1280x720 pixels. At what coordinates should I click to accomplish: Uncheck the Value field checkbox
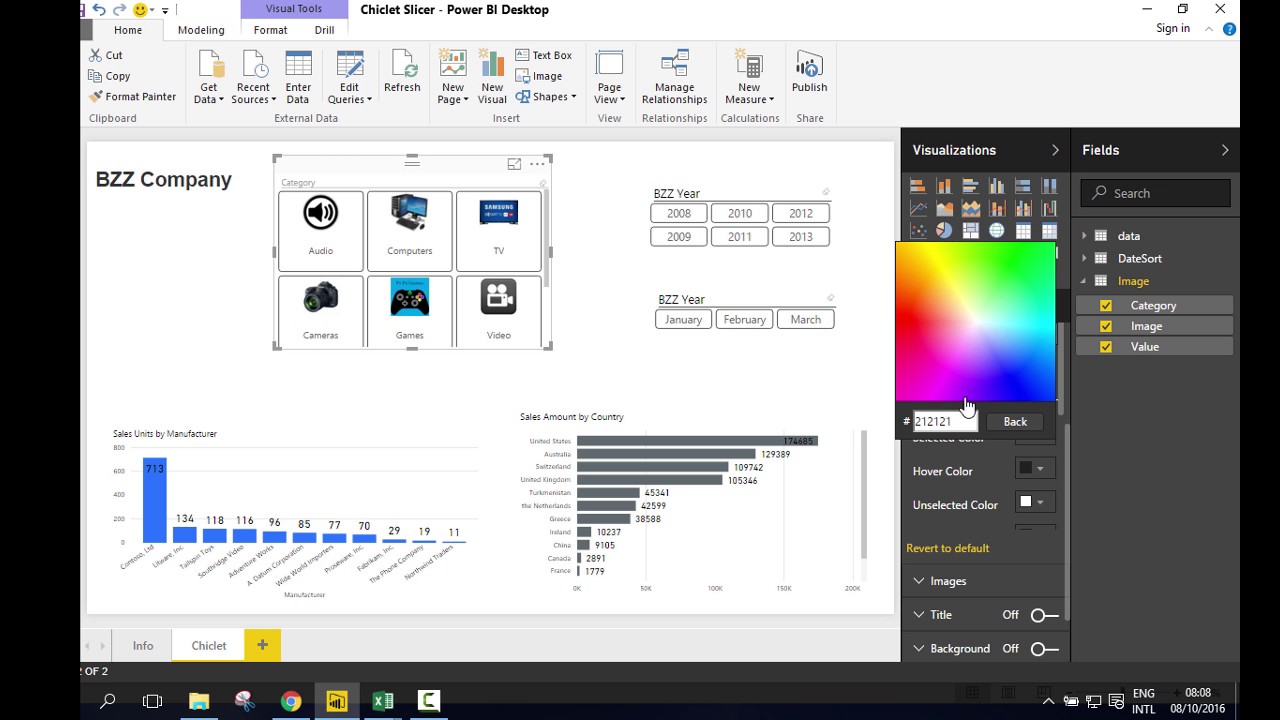pyautogui.click(x=1105, y=347)
